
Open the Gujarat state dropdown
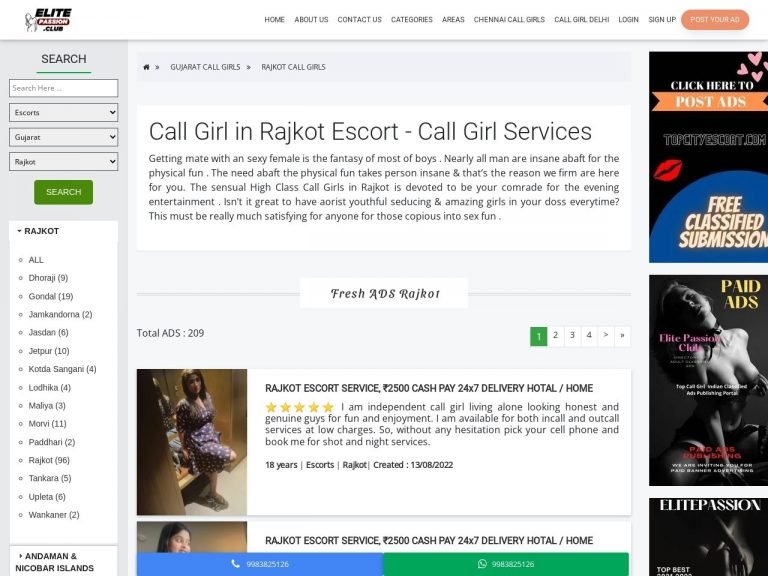coord(63,137)
